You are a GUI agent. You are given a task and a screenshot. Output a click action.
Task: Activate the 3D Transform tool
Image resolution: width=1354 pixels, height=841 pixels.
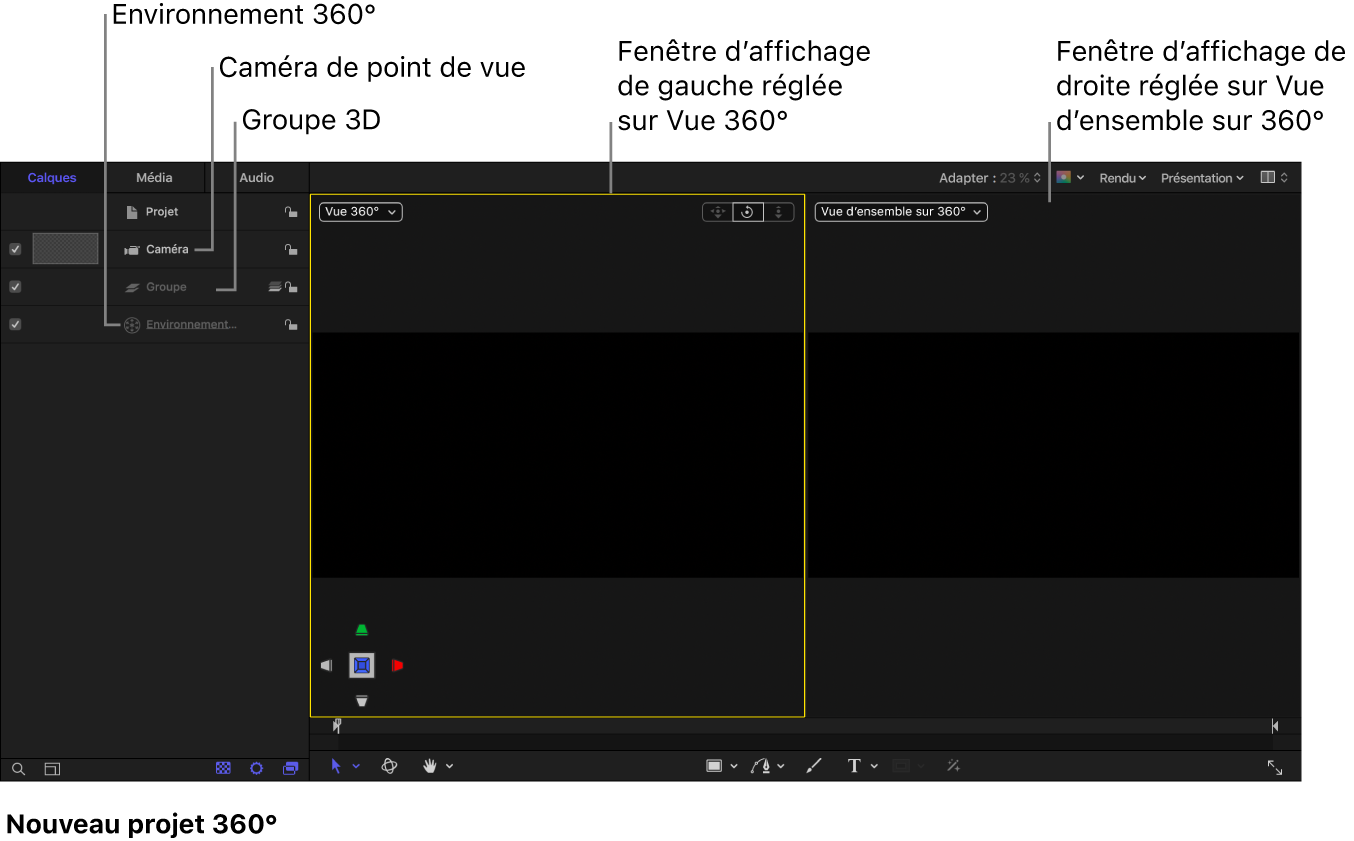tap(390, 766)
